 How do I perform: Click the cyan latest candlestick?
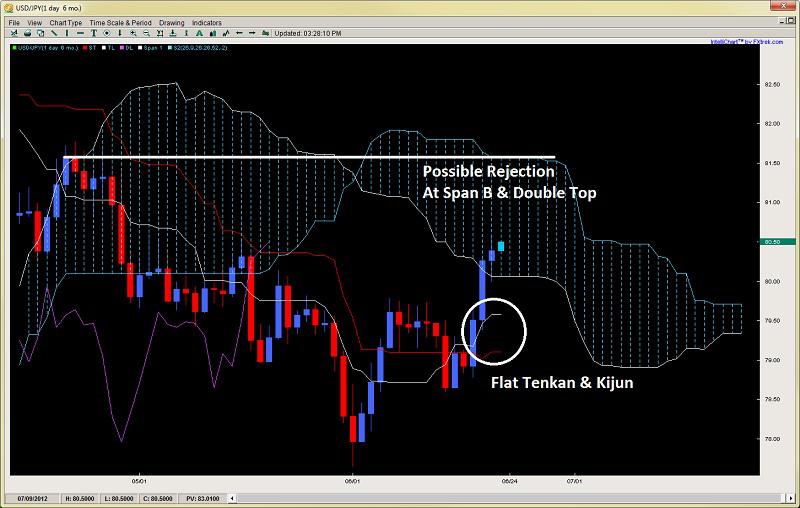(501, 246)
